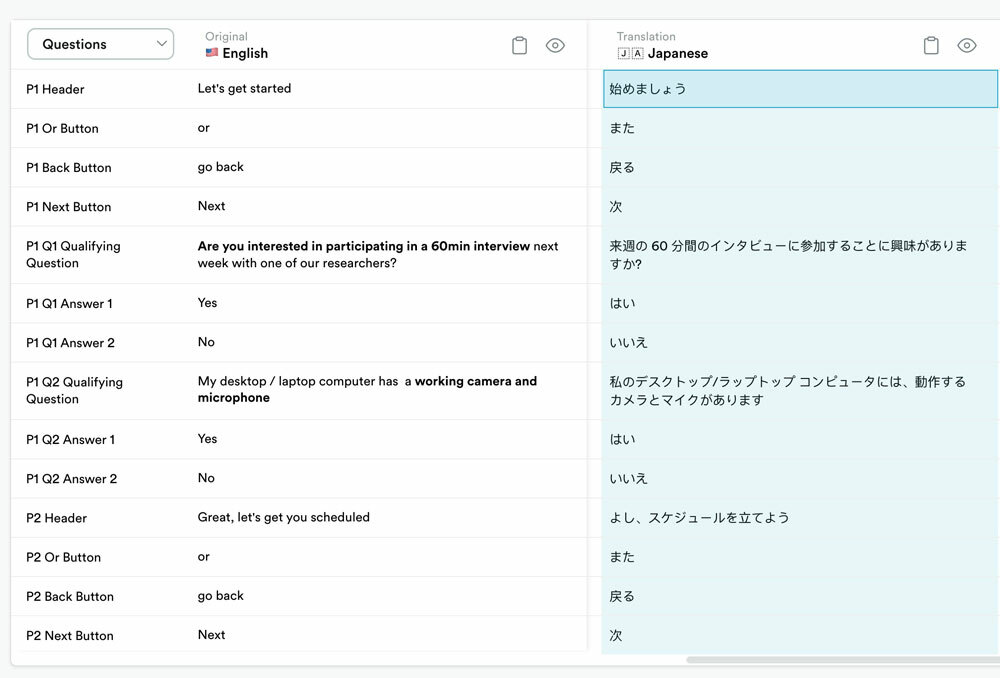Click the horizontal scrollbar at the bottom
The width and height of the screenshot is (1000, 678).
pos(840,660)
